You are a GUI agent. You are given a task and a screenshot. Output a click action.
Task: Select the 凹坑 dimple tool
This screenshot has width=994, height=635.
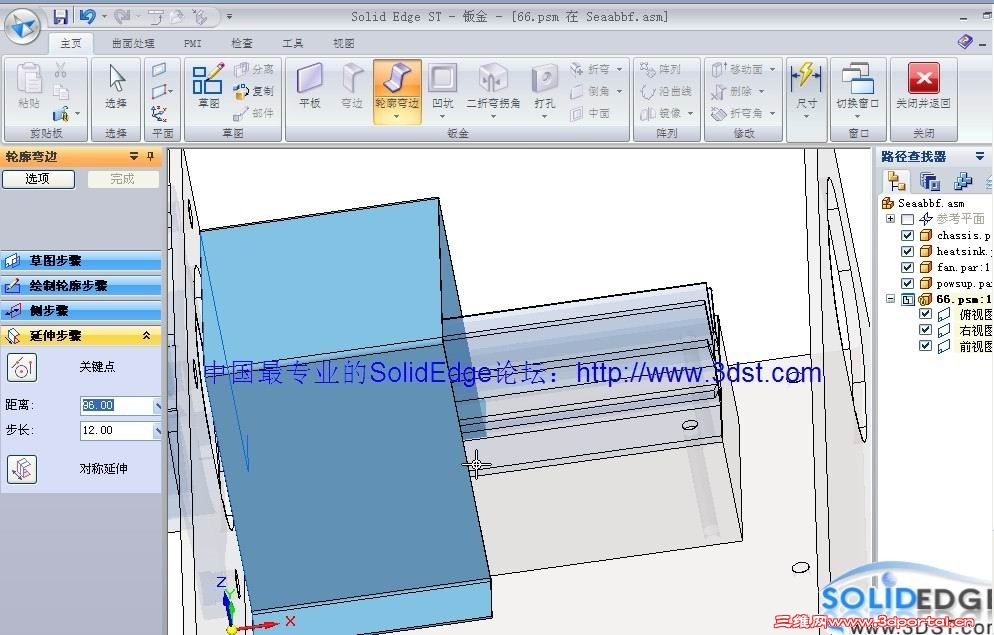(442, 91)
